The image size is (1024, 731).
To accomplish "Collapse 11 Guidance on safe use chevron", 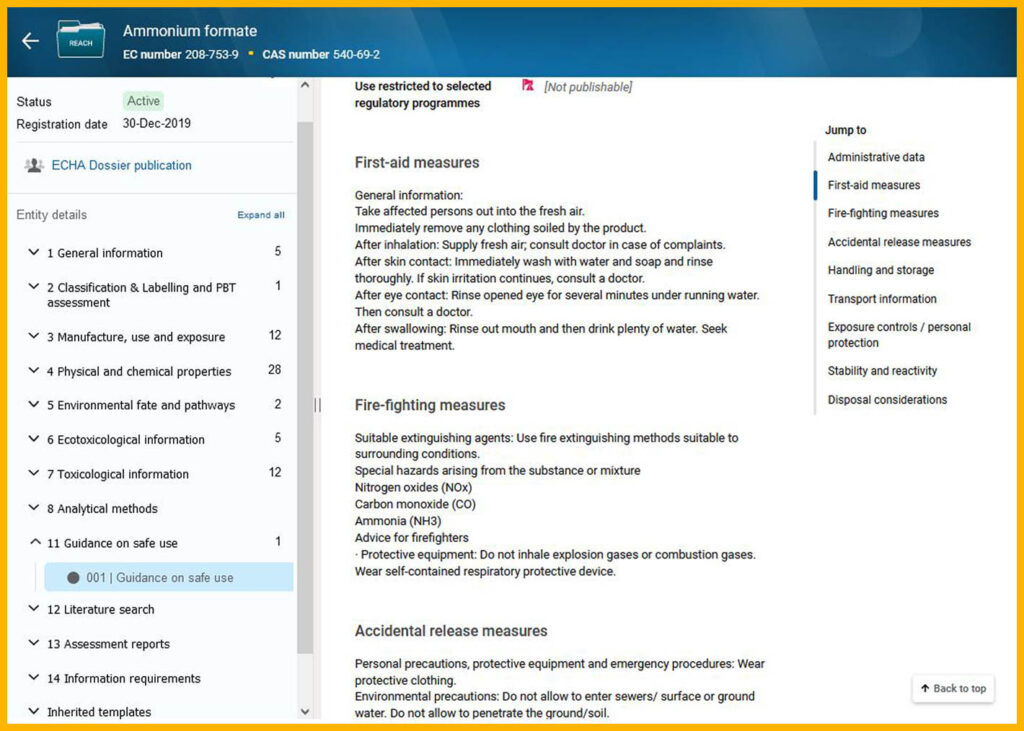I will click(x=34, y=542).
